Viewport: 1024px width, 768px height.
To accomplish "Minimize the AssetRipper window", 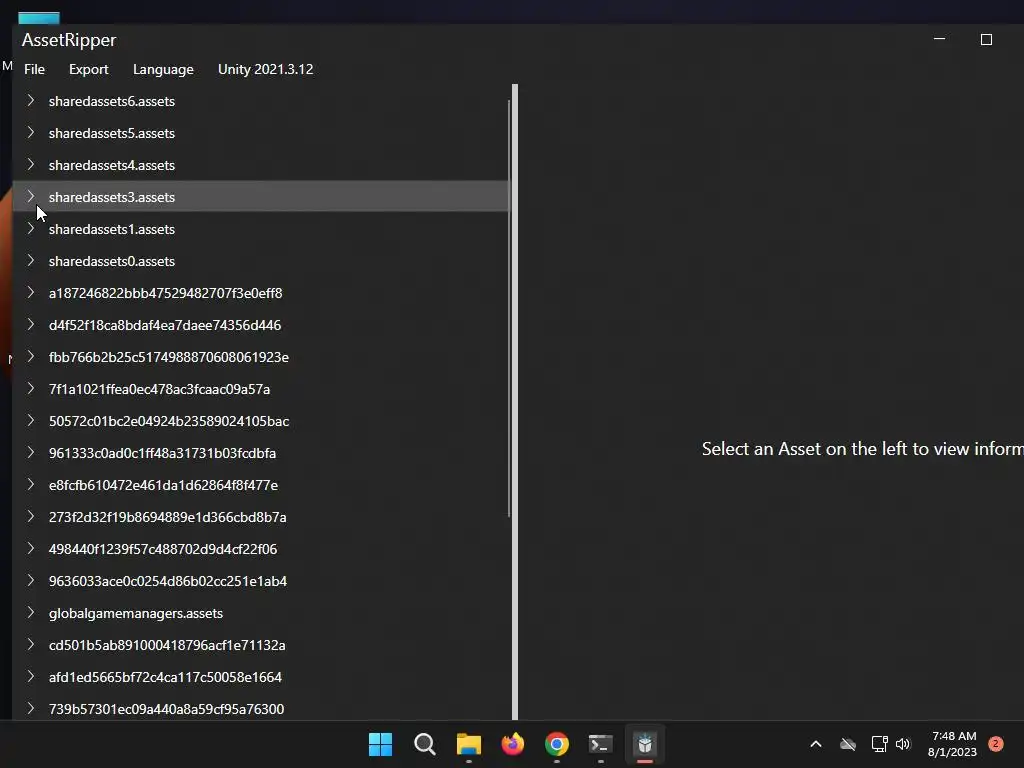I will 939,39.
